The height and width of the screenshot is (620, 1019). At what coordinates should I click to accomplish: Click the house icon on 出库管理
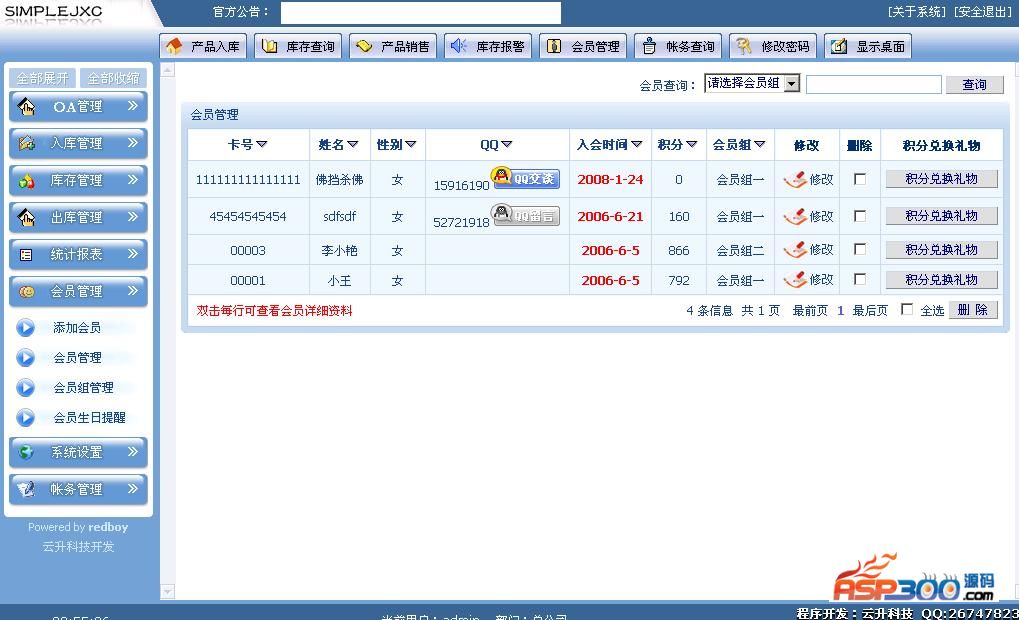click(26, 217)
